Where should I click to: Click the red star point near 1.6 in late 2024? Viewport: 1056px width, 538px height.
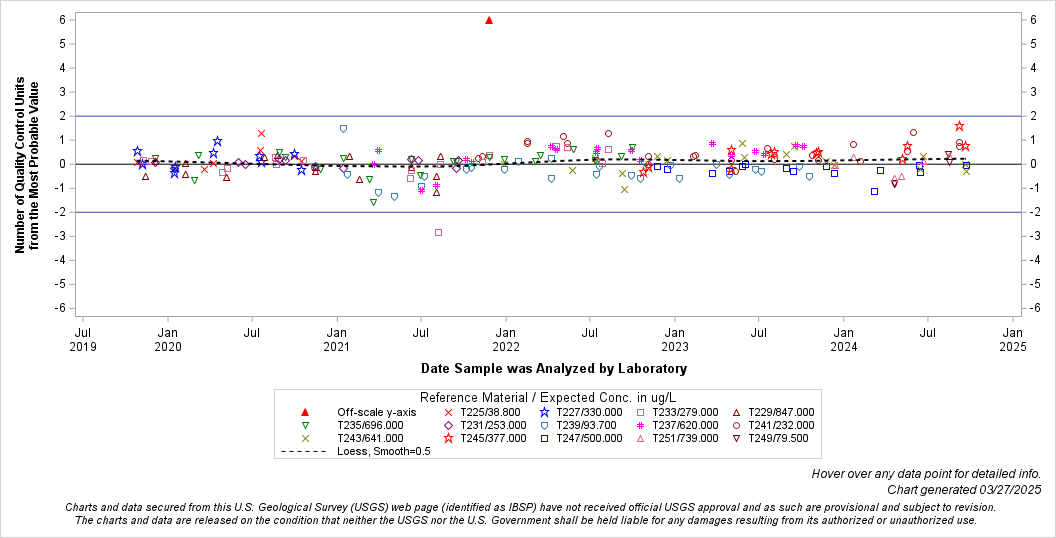click(x=960, y=126)
